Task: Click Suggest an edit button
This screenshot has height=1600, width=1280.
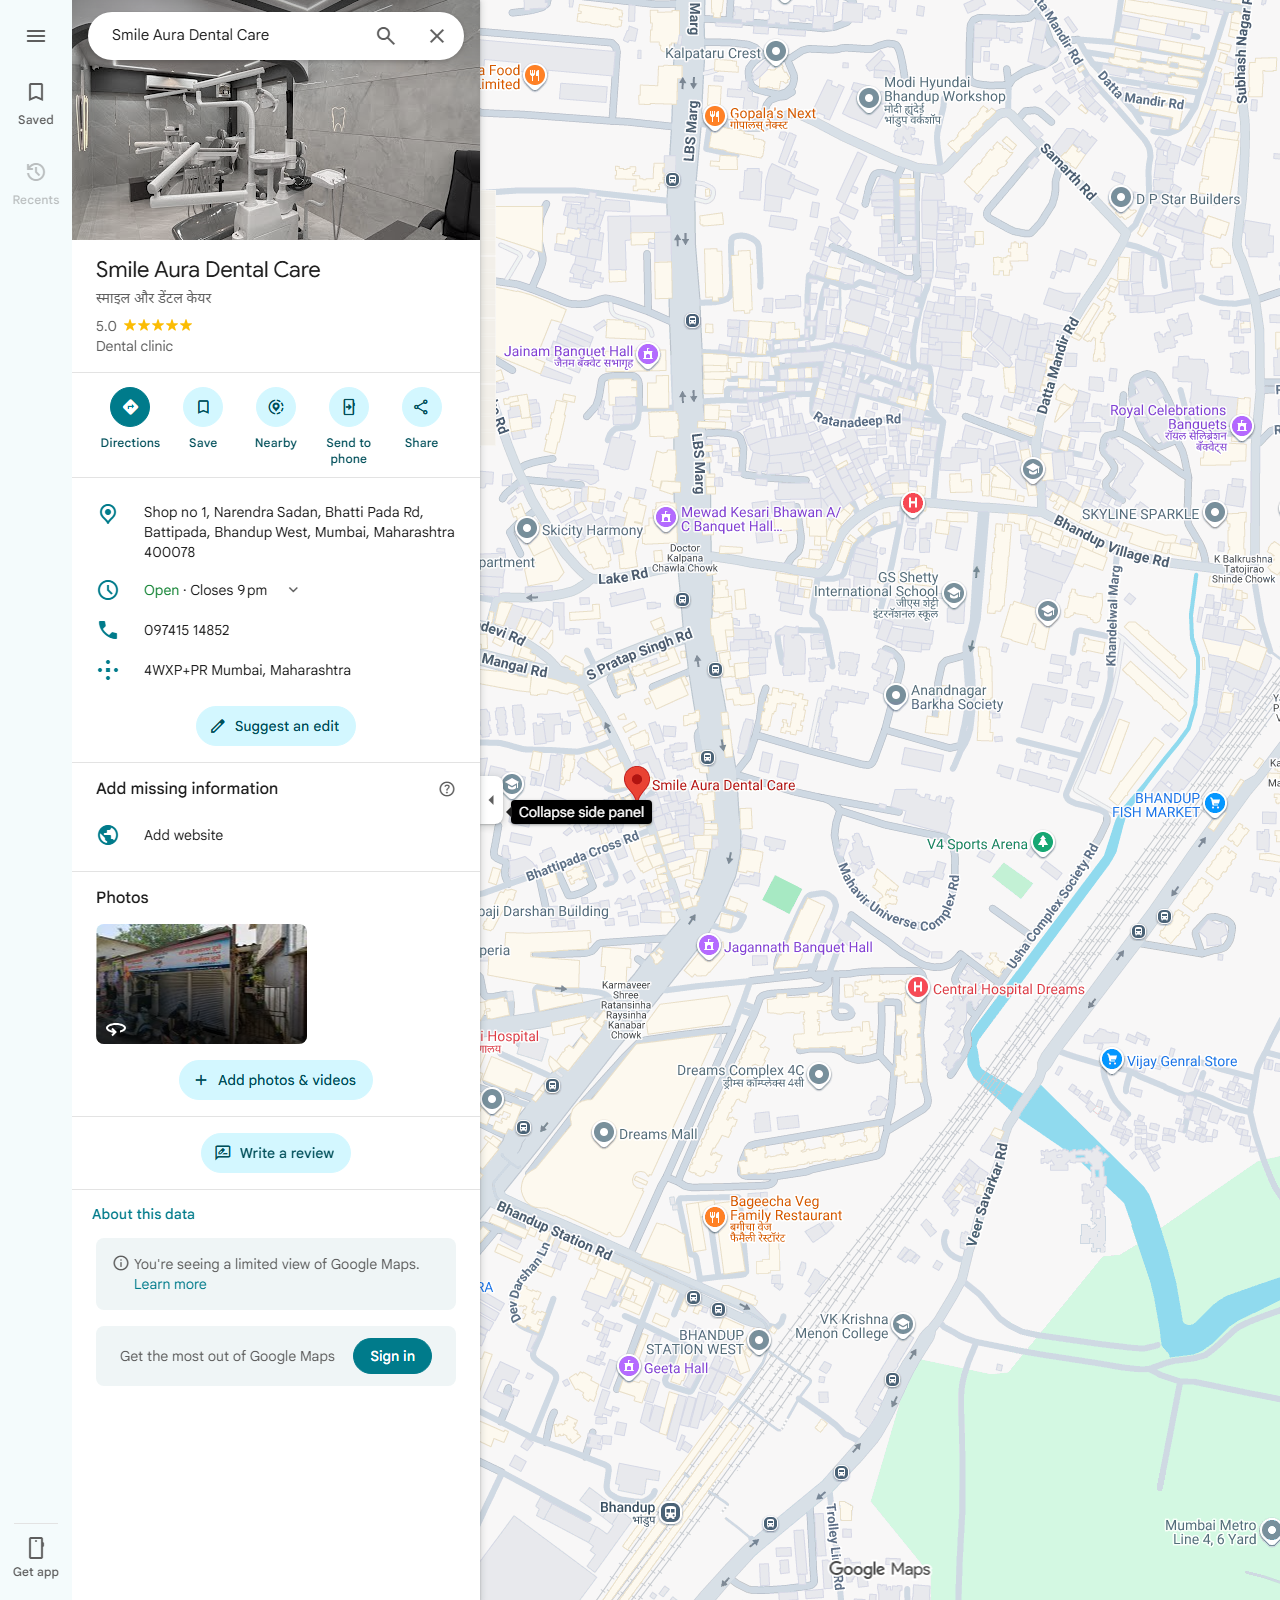Action: pyautogui.click(x=276, y=726)
